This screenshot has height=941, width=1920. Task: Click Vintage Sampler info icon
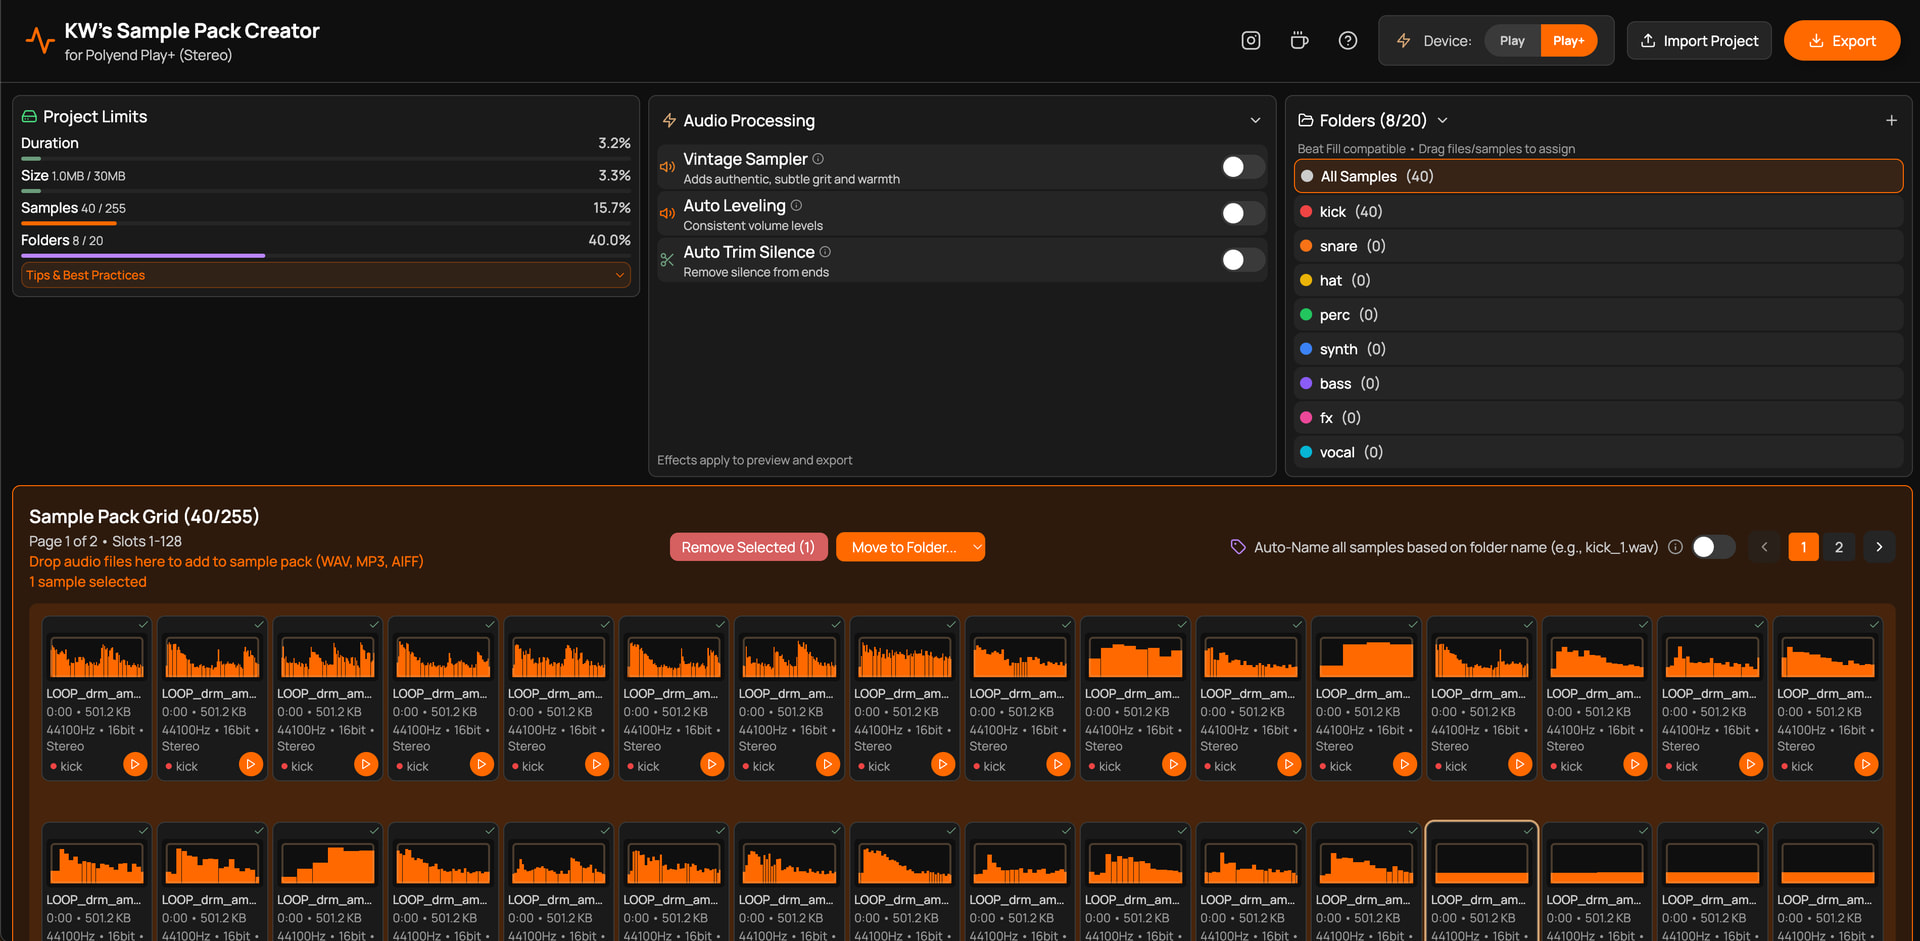[818, 159]
